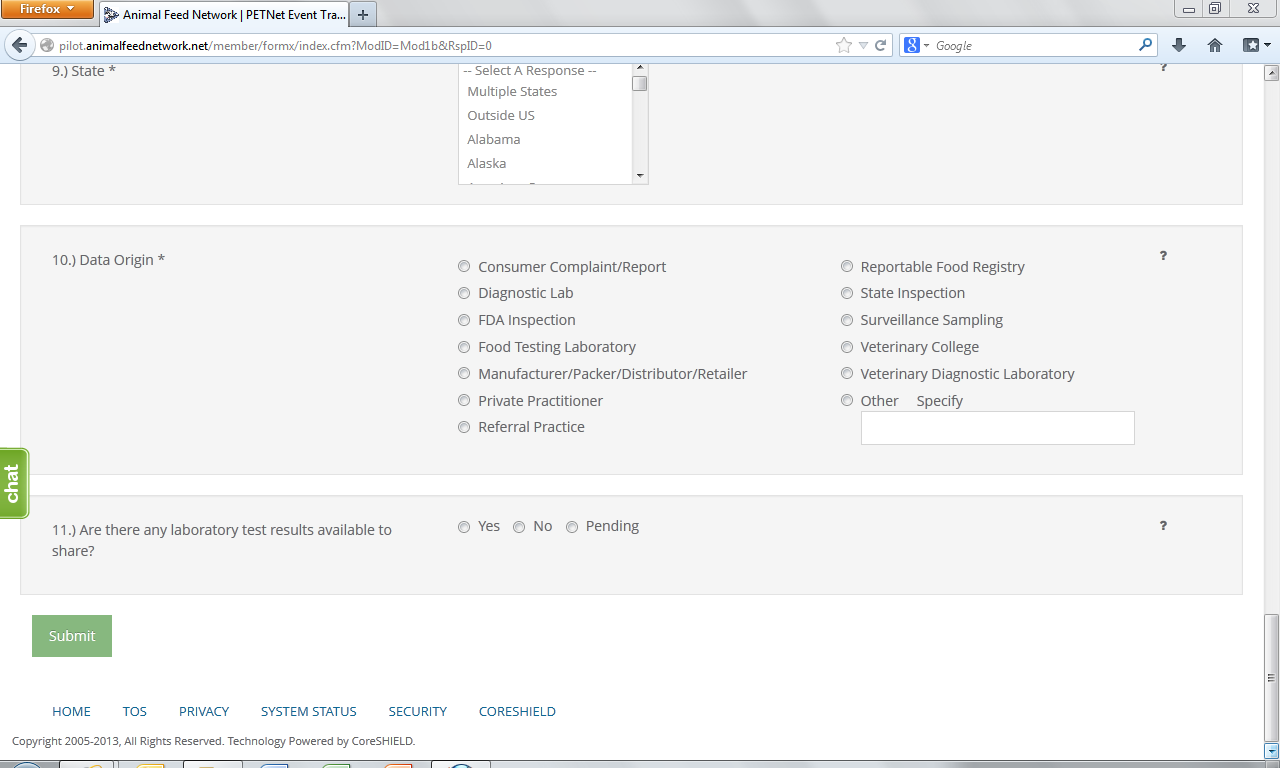The image size is (1280, 768).
Task: Select Food Testing Laboratory option
Action: click(x=464, y=347)
